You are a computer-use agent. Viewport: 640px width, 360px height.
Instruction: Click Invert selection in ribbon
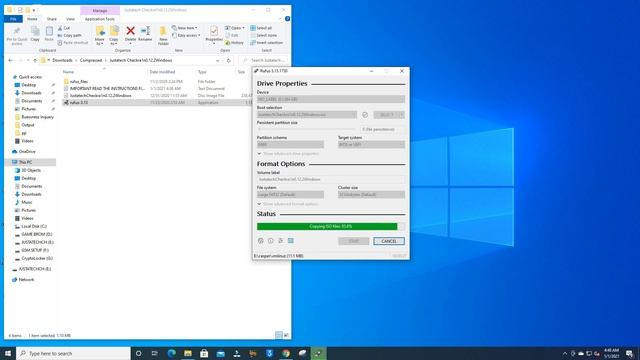pos(266,42)
